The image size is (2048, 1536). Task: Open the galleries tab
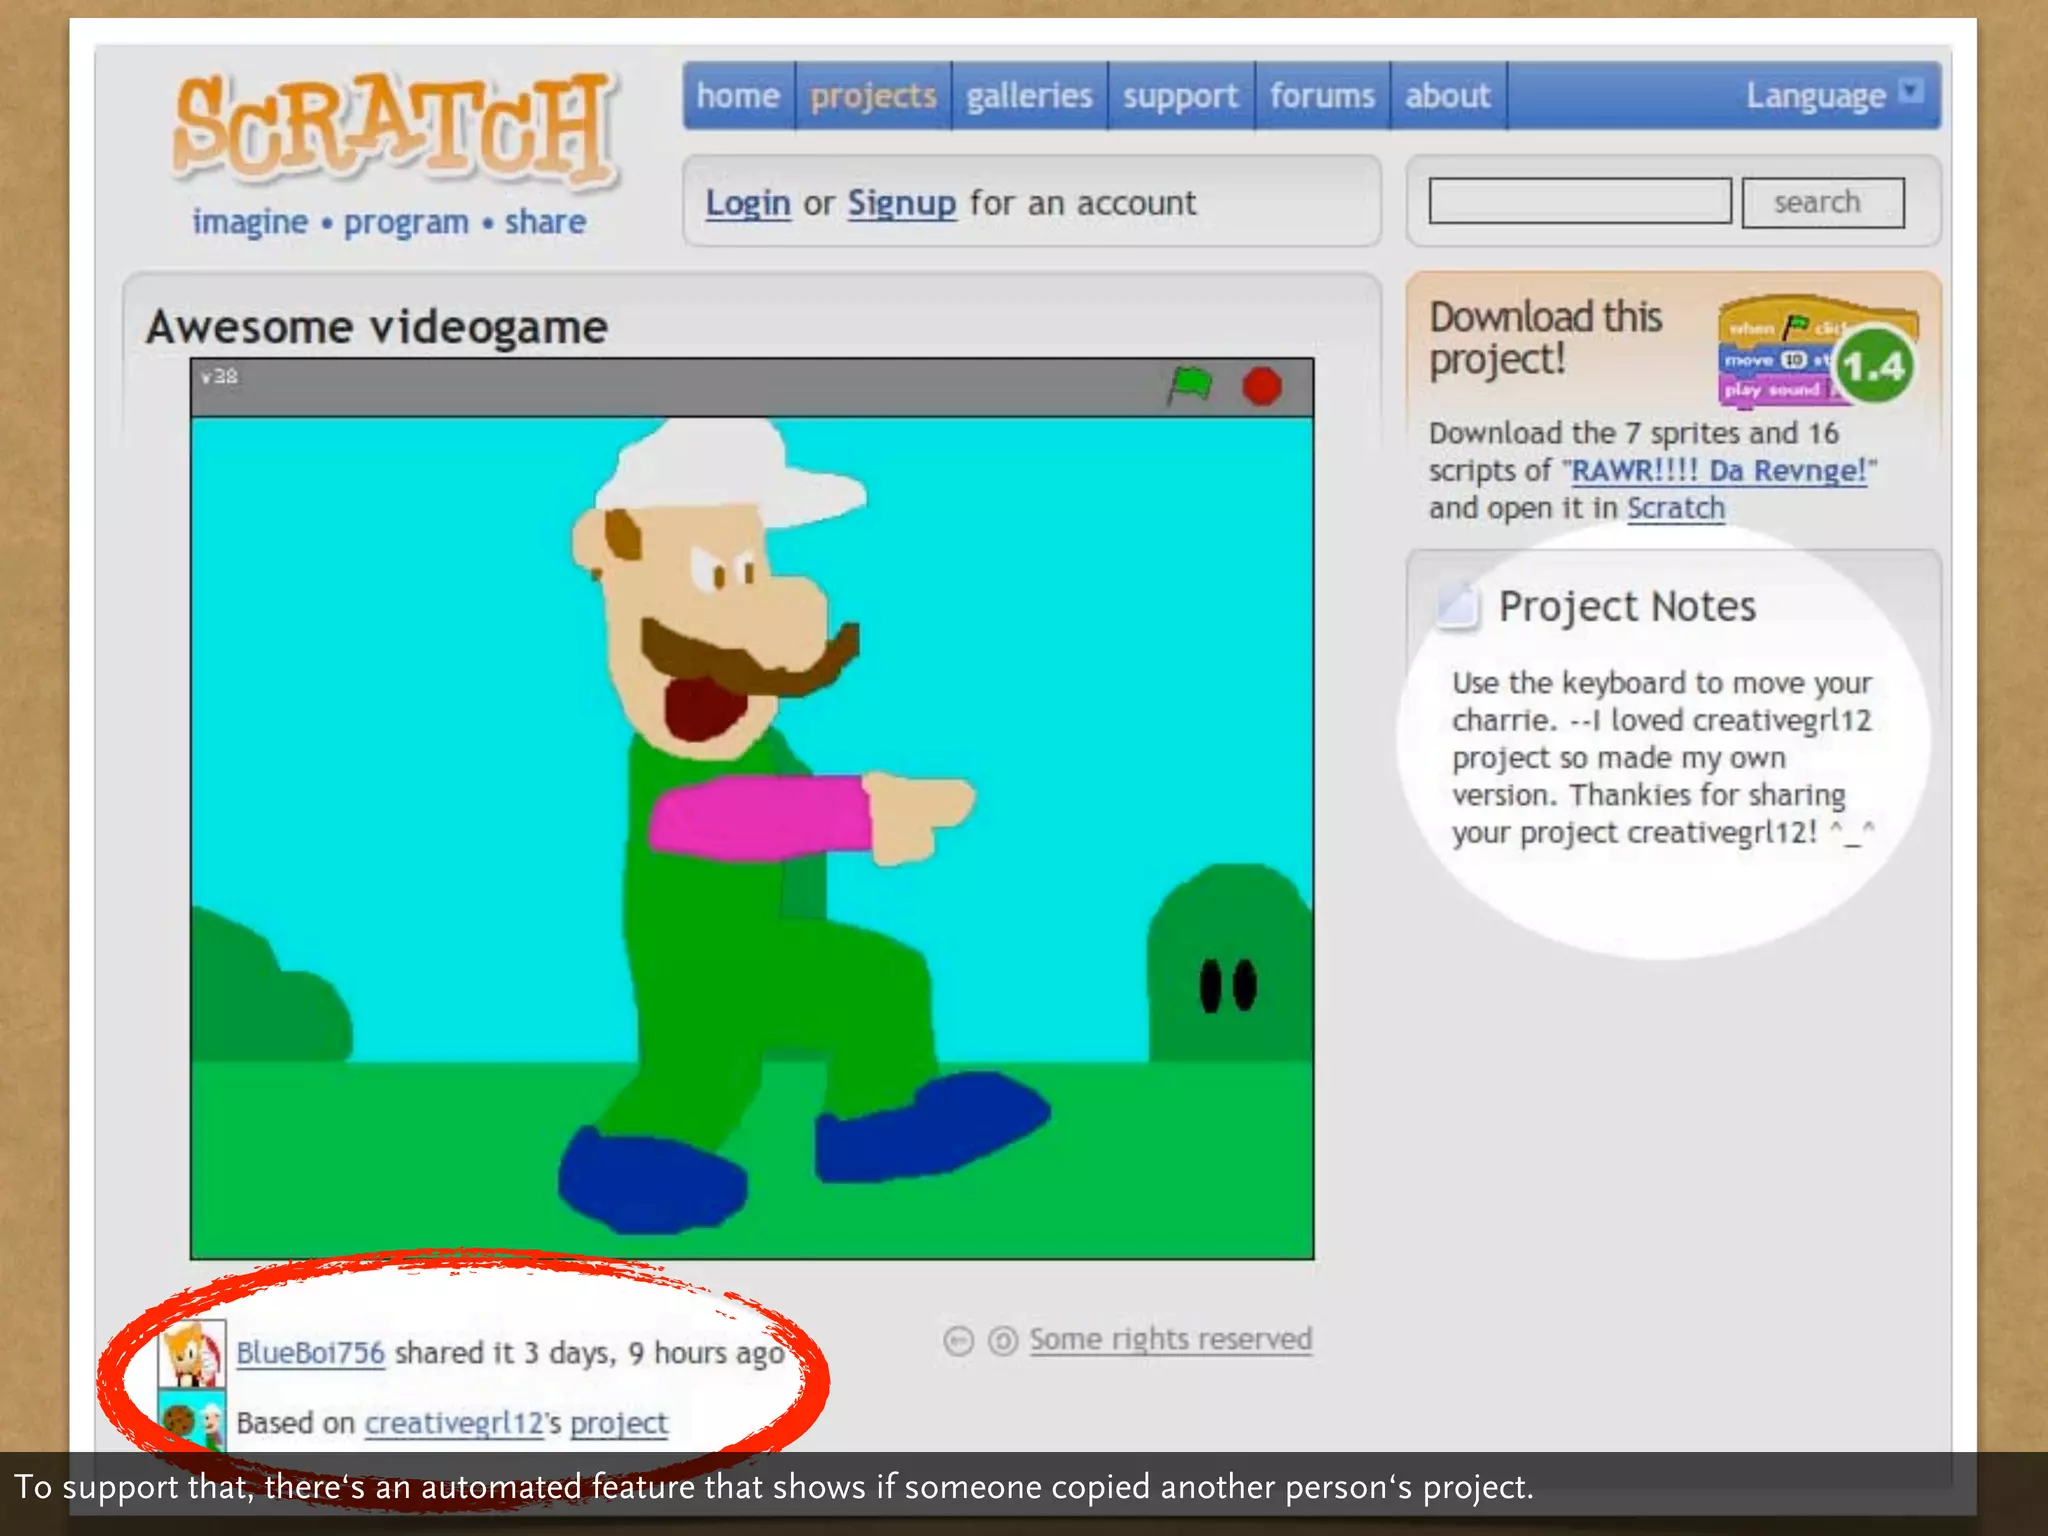click(x=1029, y=96)
